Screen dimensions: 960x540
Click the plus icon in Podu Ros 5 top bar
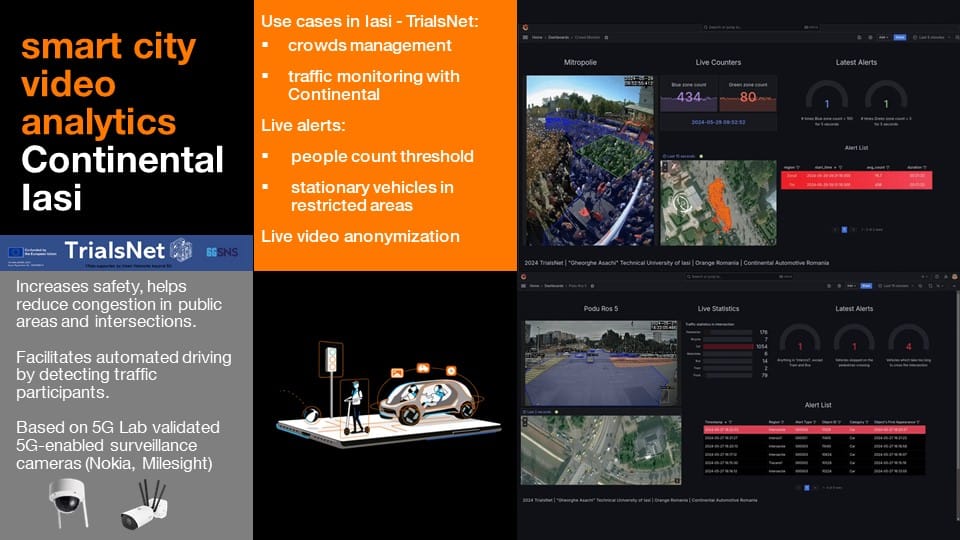924,277
